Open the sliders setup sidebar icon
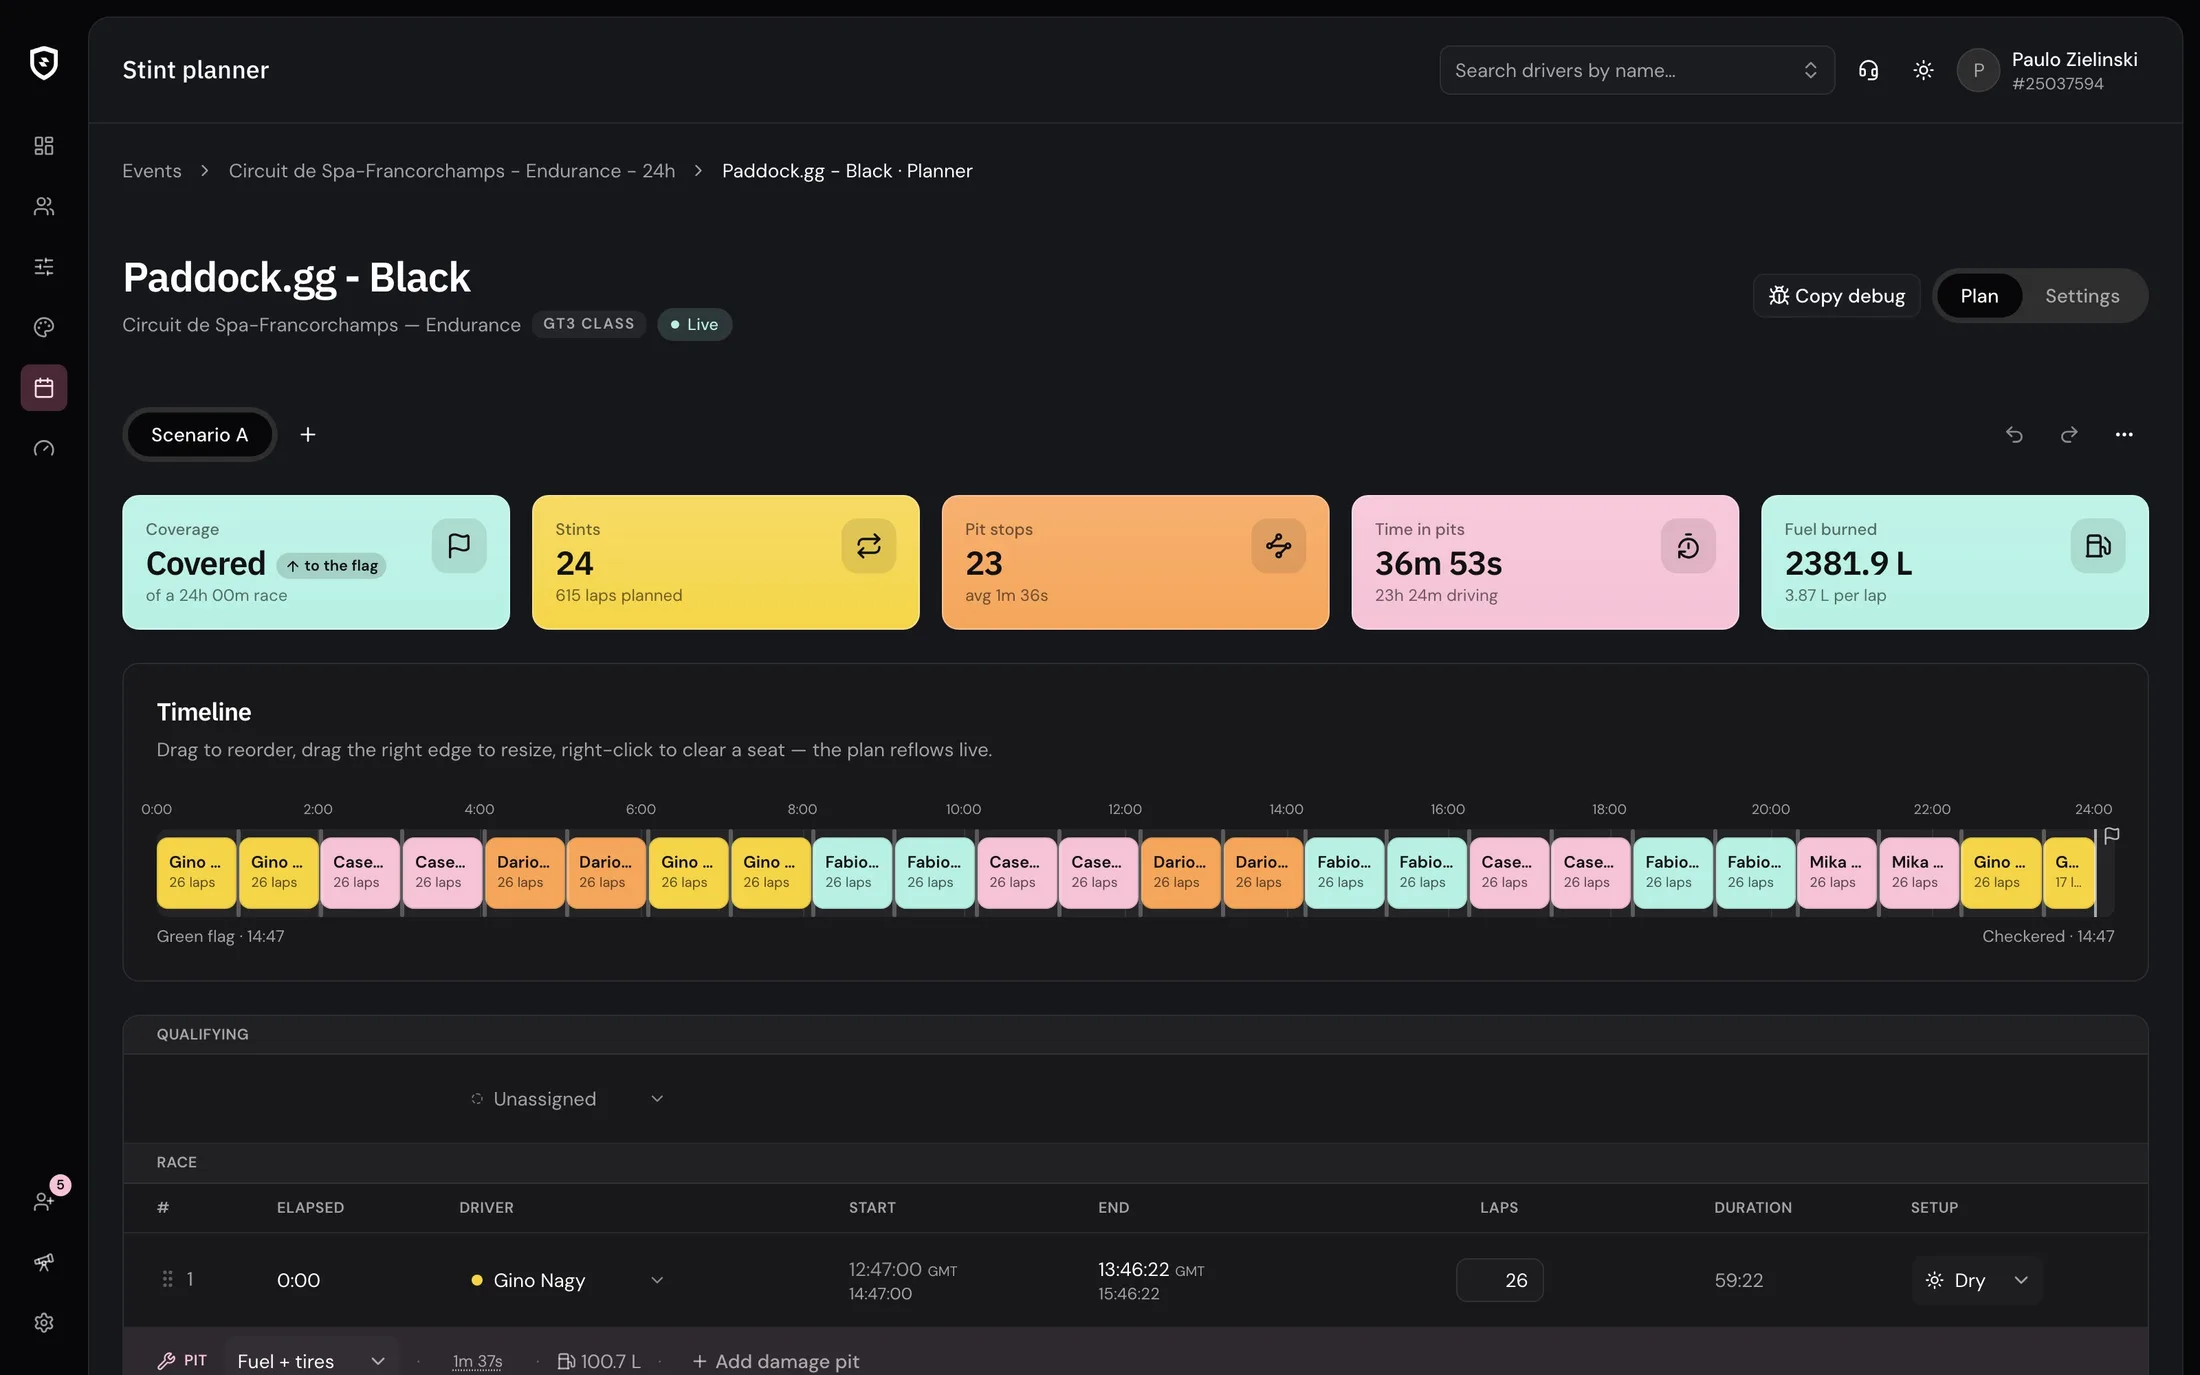2200x1375 pixels. click(x=44, y=266)
